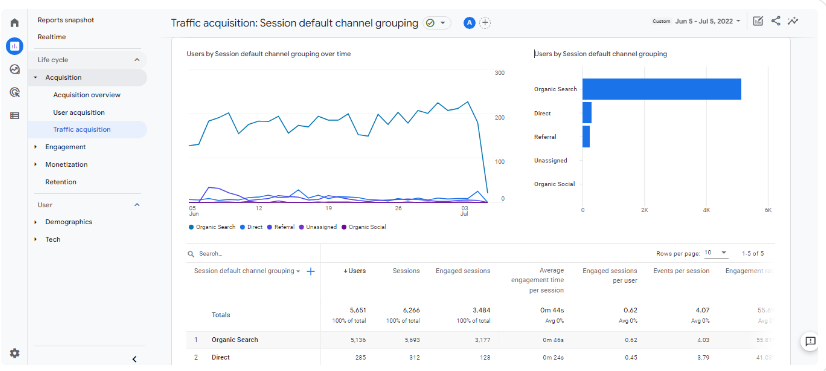Open the feedback icon at bottom right

[810, 341]
